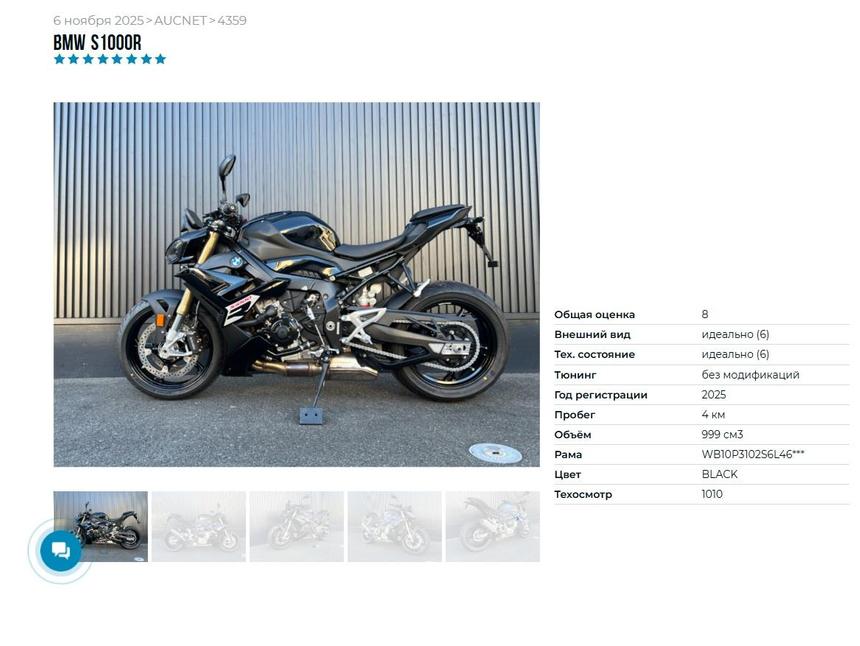Open the blue chat bubble widget
860x646 pixels.
pyautogui.click(x=60, y=551)
